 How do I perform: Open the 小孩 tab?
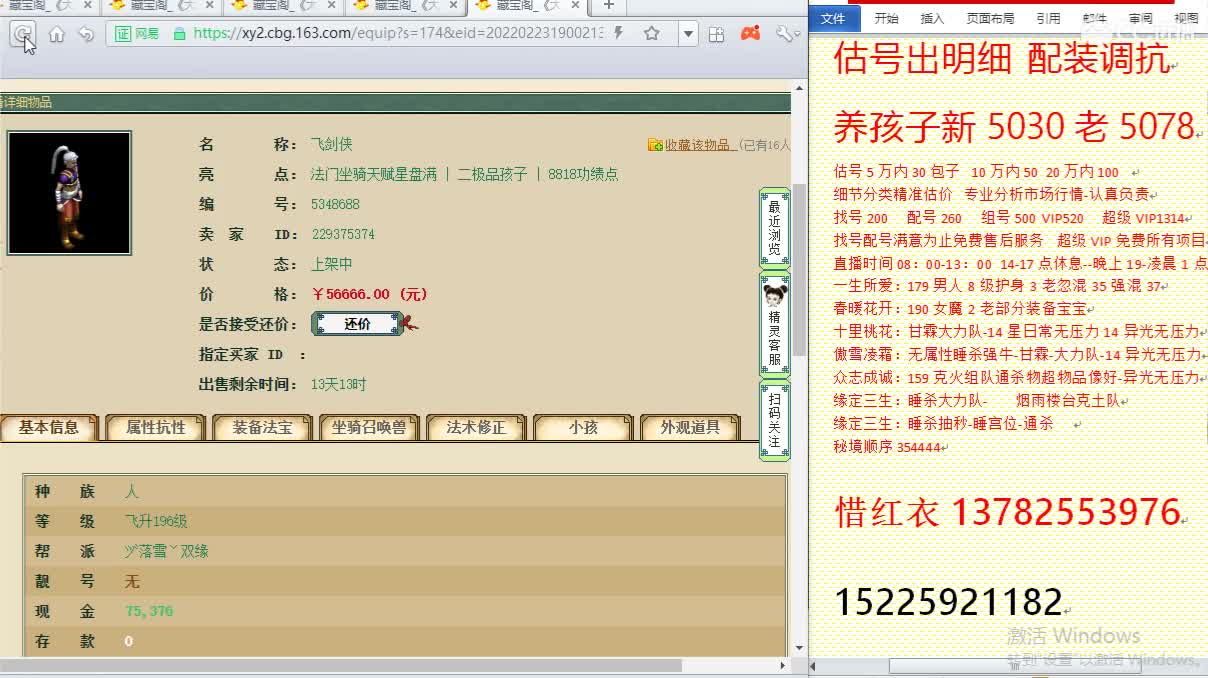tap(583, 427)
